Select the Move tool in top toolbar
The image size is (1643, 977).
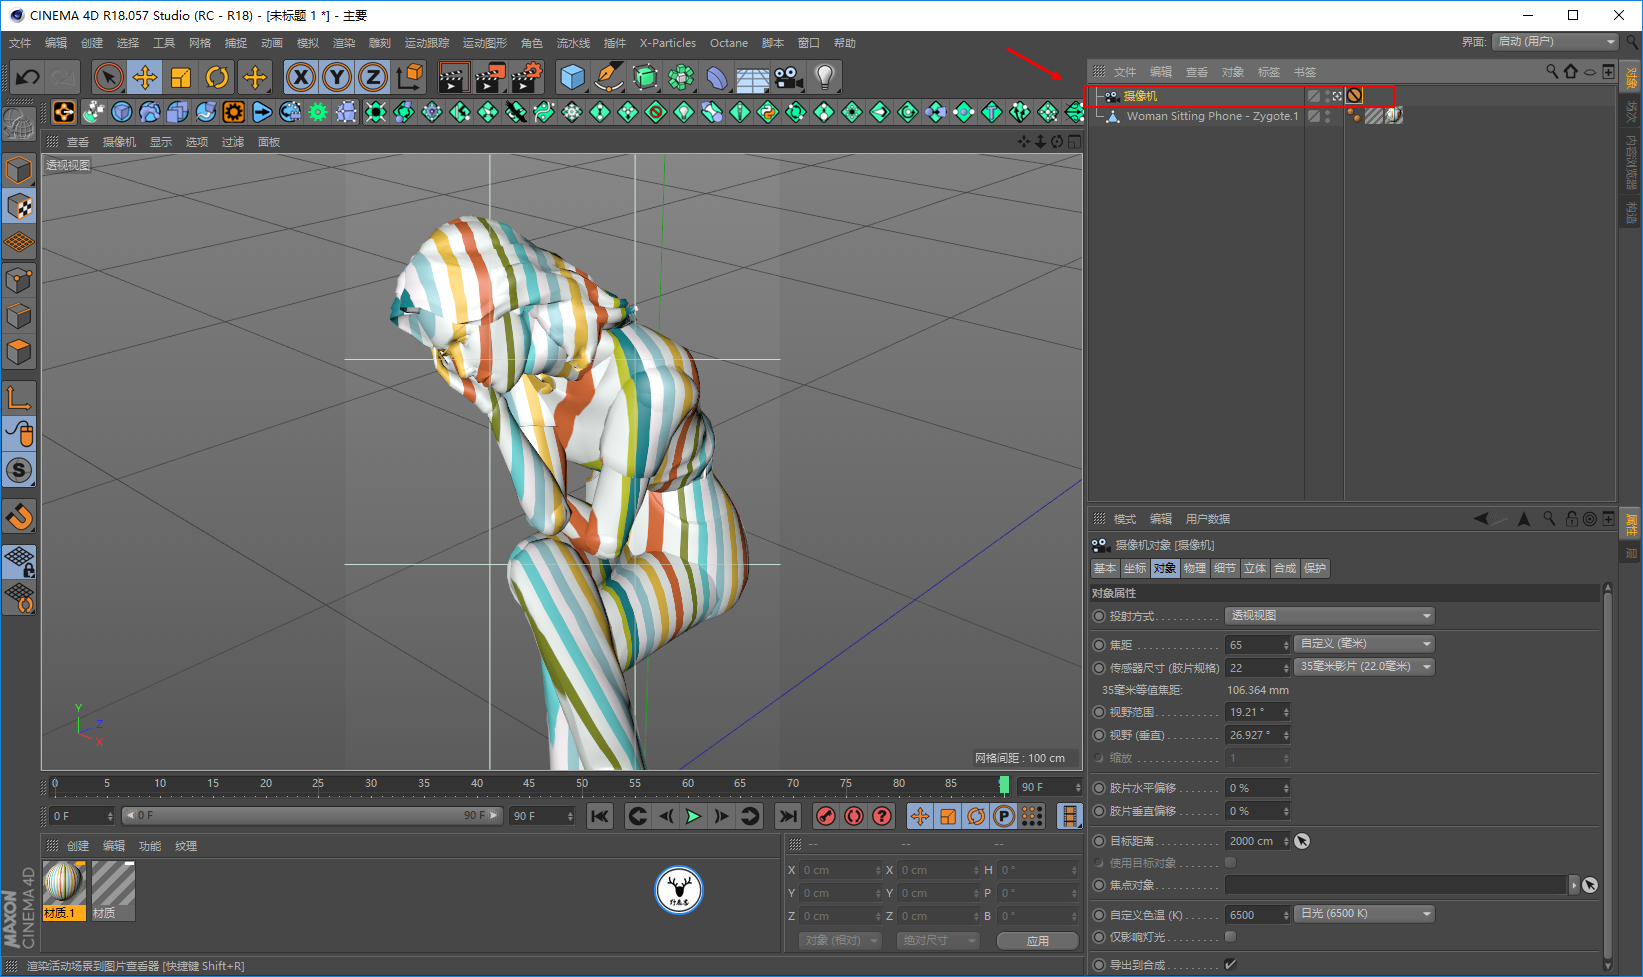pos(144,77)
